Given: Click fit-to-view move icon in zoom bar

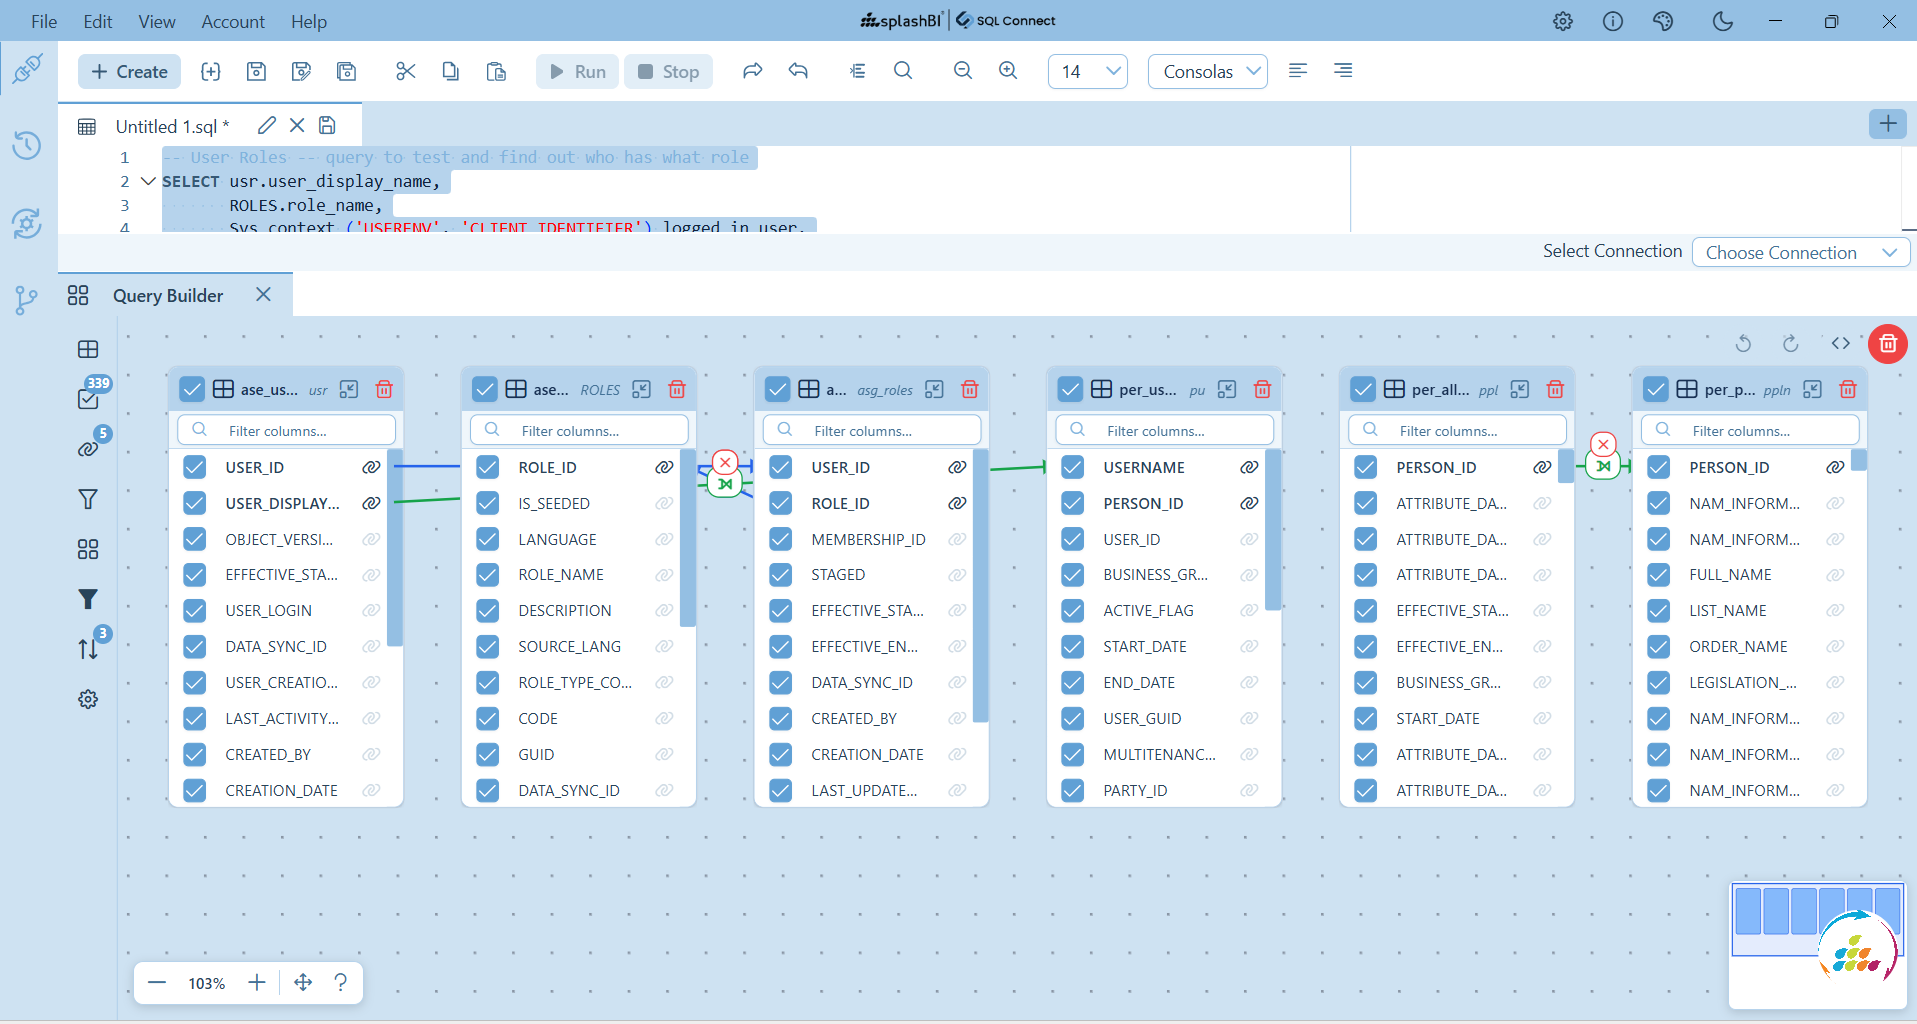Looking at the screenshot, I should point(303,983).
